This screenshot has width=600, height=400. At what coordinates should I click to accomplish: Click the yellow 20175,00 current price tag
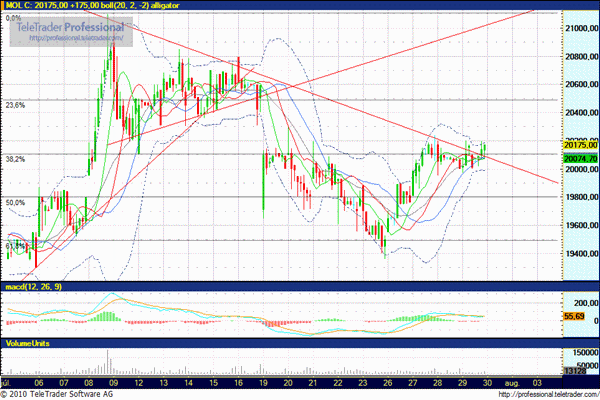579,144
